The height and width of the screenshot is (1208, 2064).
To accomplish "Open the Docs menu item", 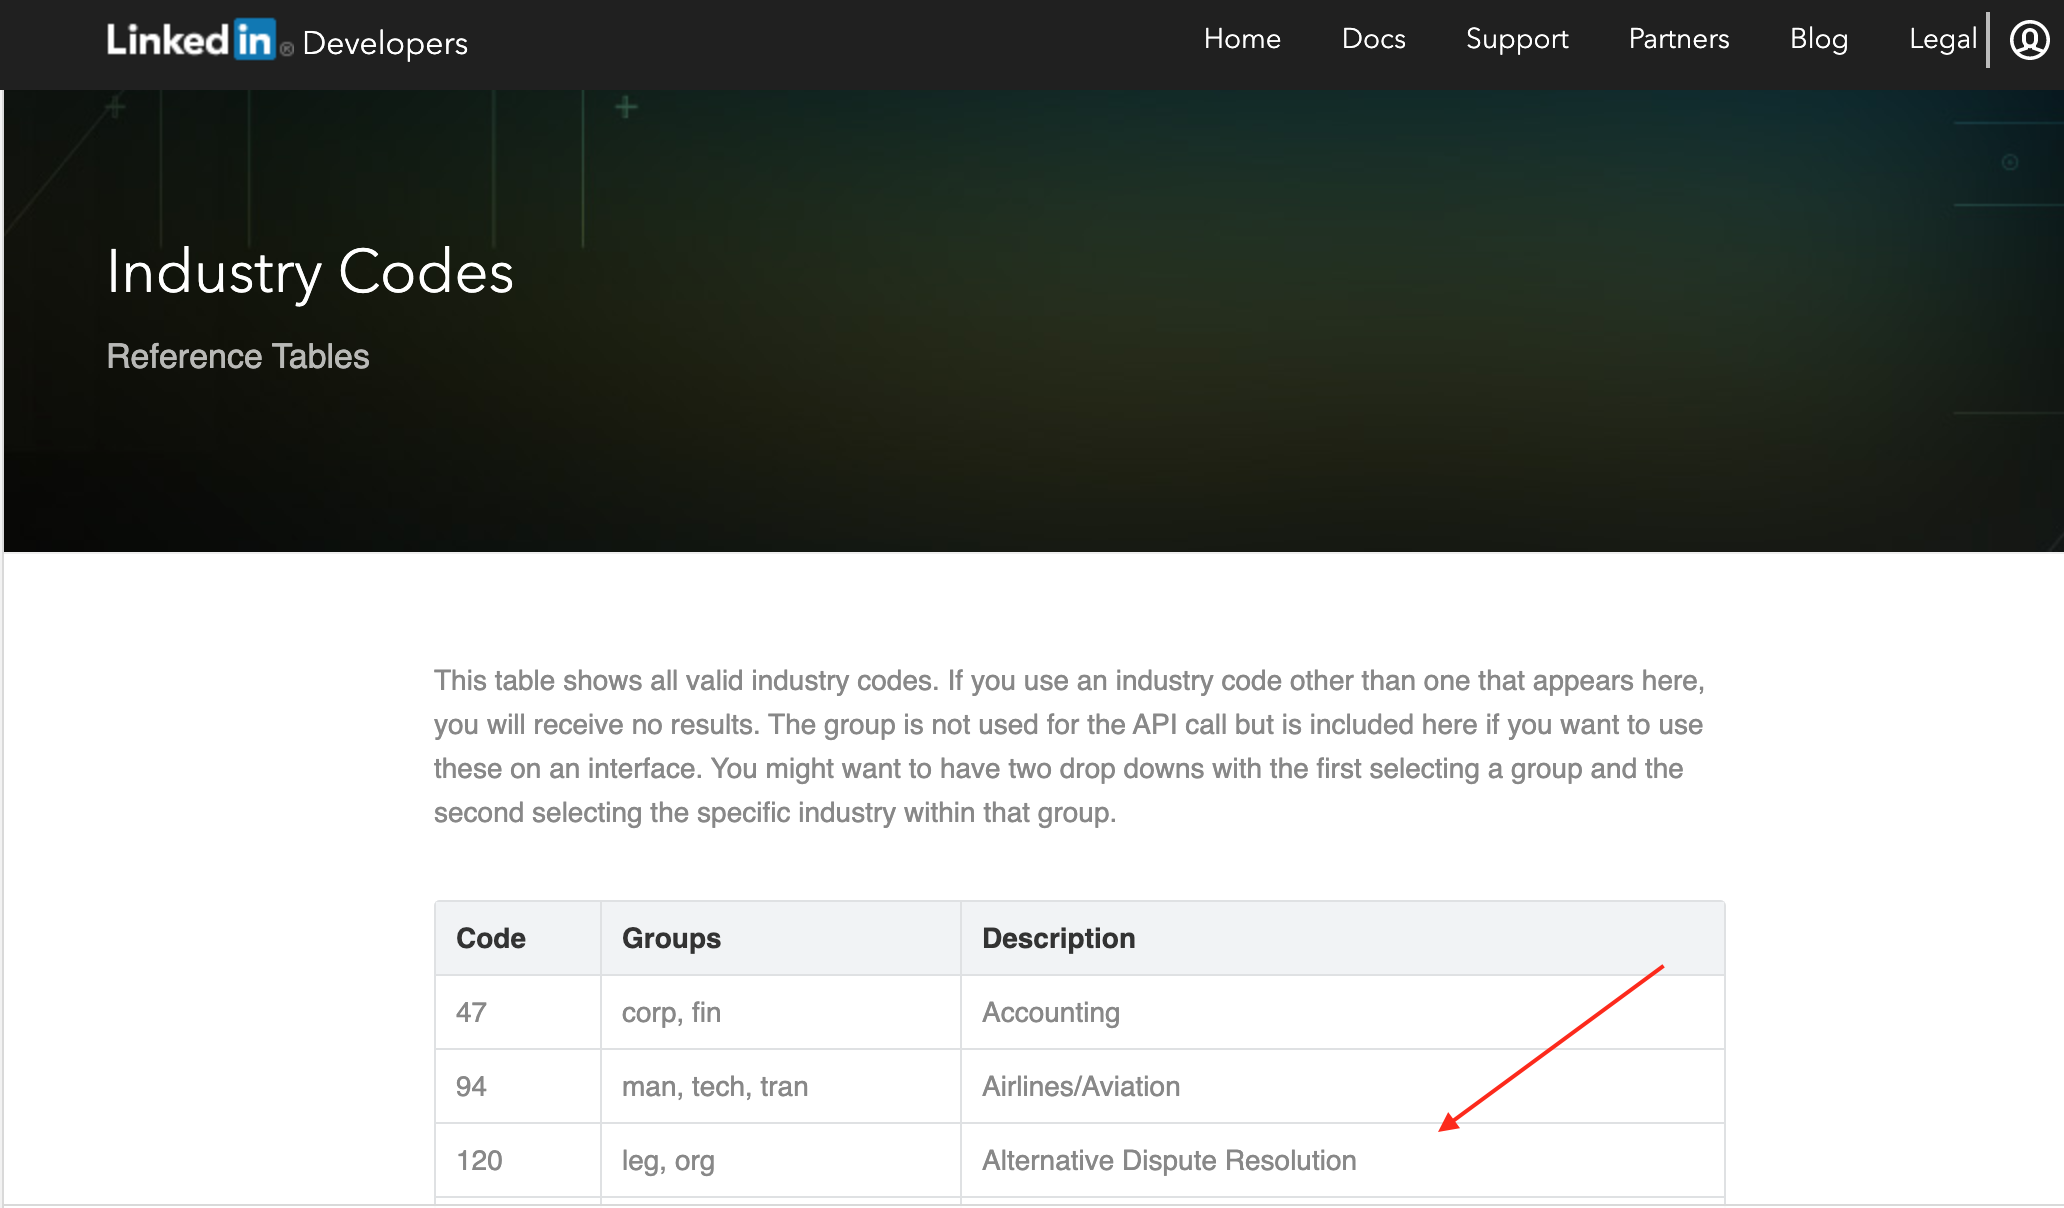I will tap(1373, 39).
